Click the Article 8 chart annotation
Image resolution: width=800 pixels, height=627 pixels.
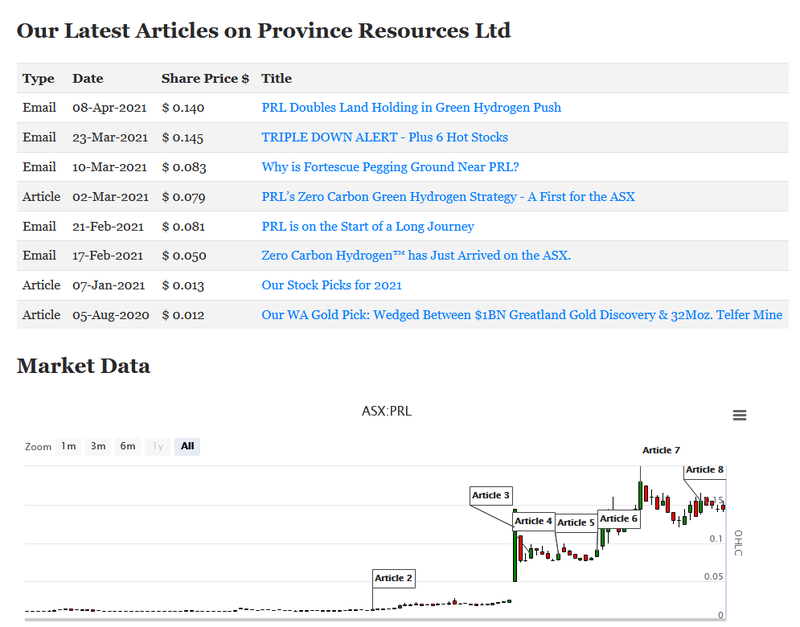coord(705,470)
